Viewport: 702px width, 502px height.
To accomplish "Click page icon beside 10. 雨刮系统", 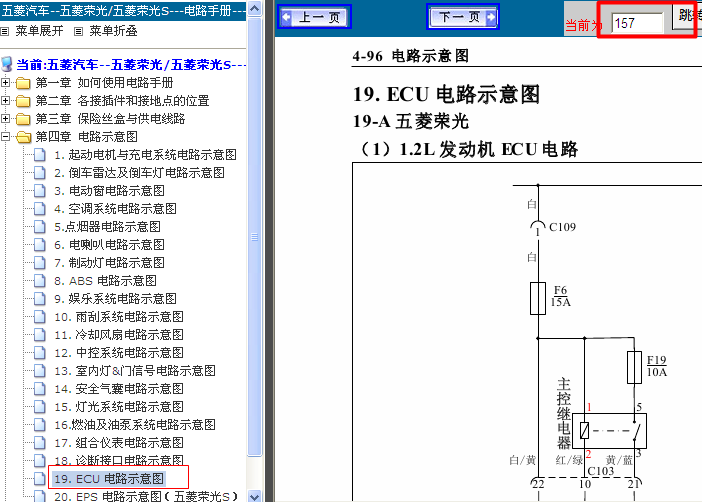I will tap(40, 317).
